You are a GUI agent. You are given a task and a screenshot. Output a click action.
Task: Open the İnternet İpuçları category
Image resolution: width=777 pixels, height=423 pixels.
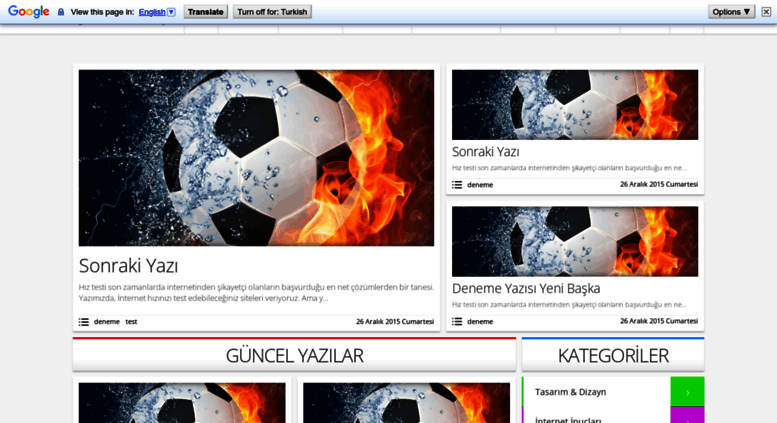click(x=568, y=420)
